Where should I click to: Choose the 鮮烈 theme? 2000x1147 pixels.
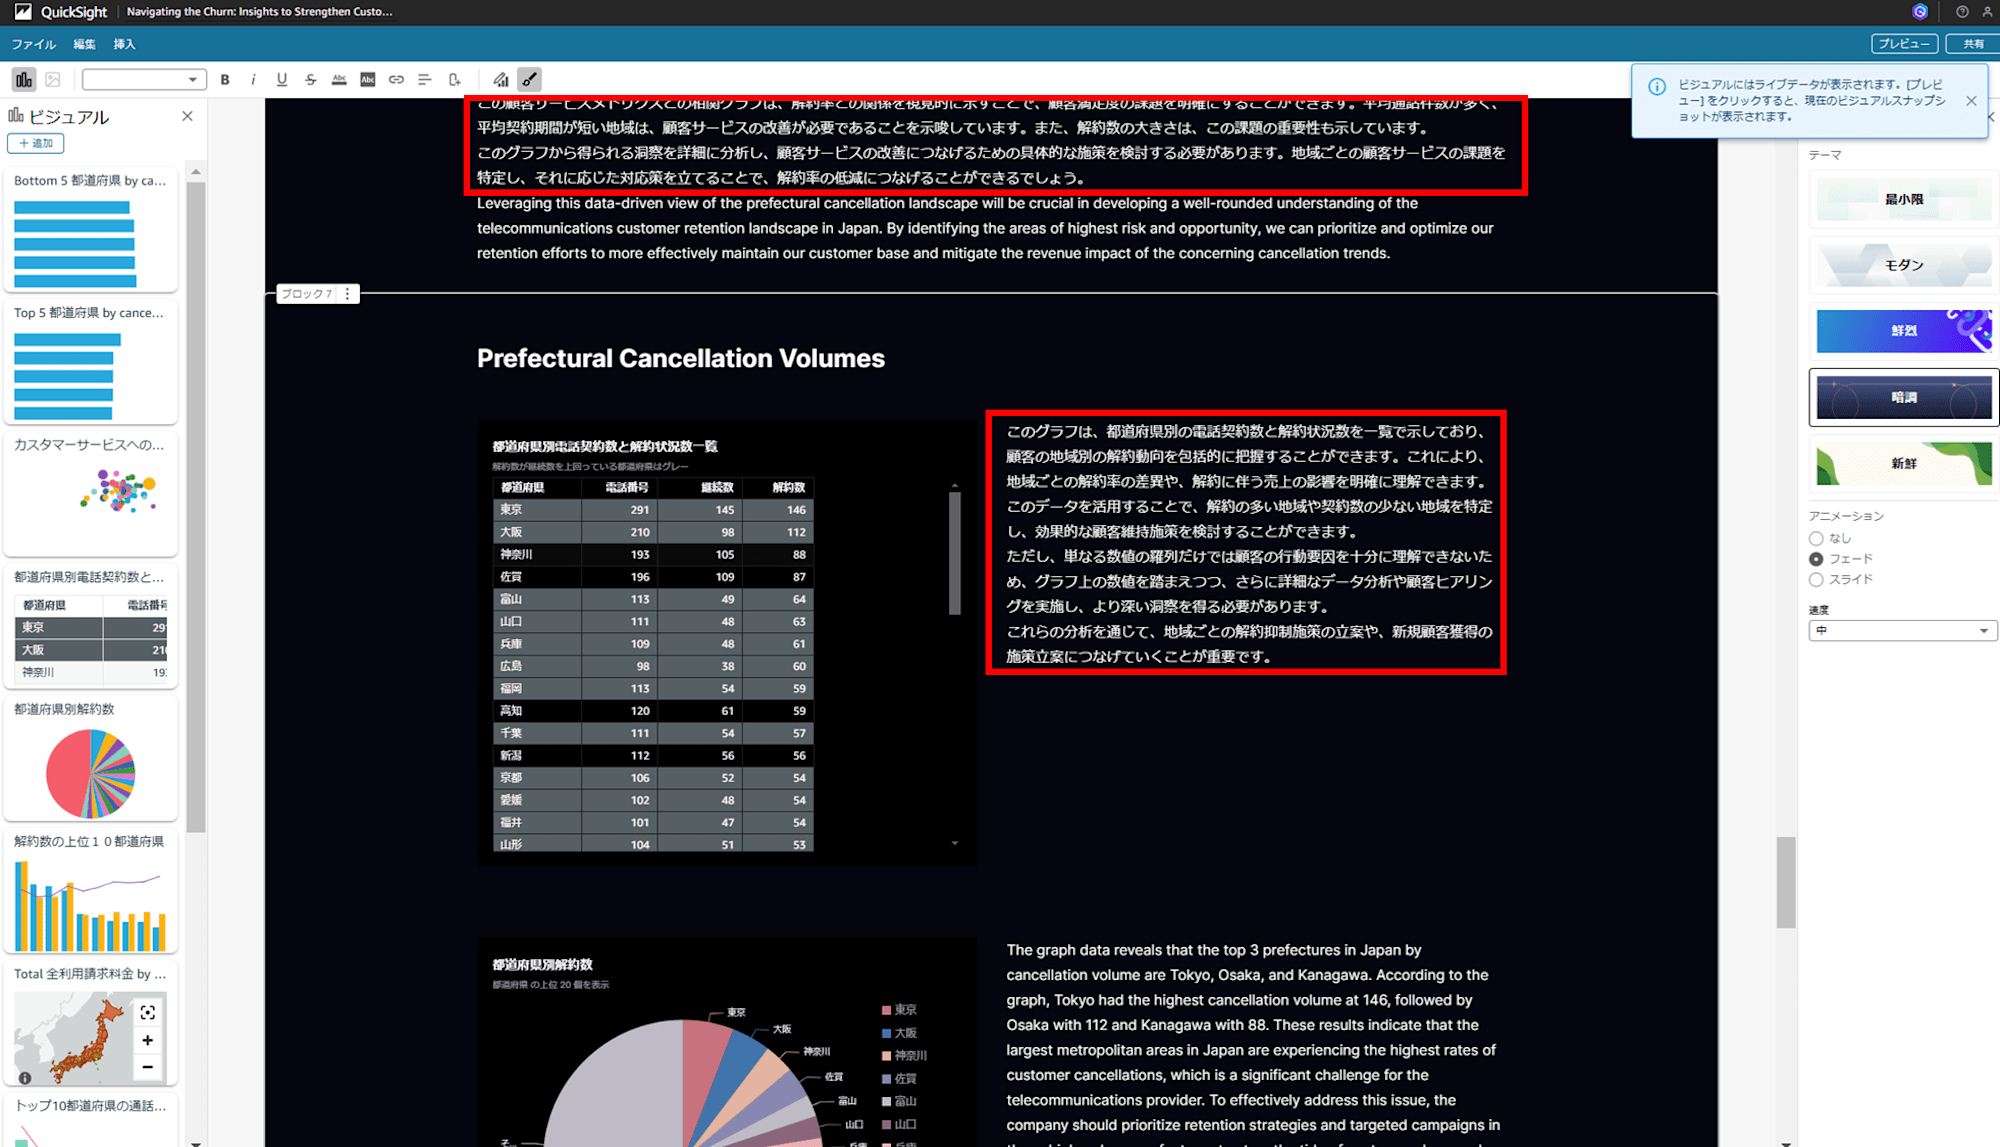[x=1903, y=331]
